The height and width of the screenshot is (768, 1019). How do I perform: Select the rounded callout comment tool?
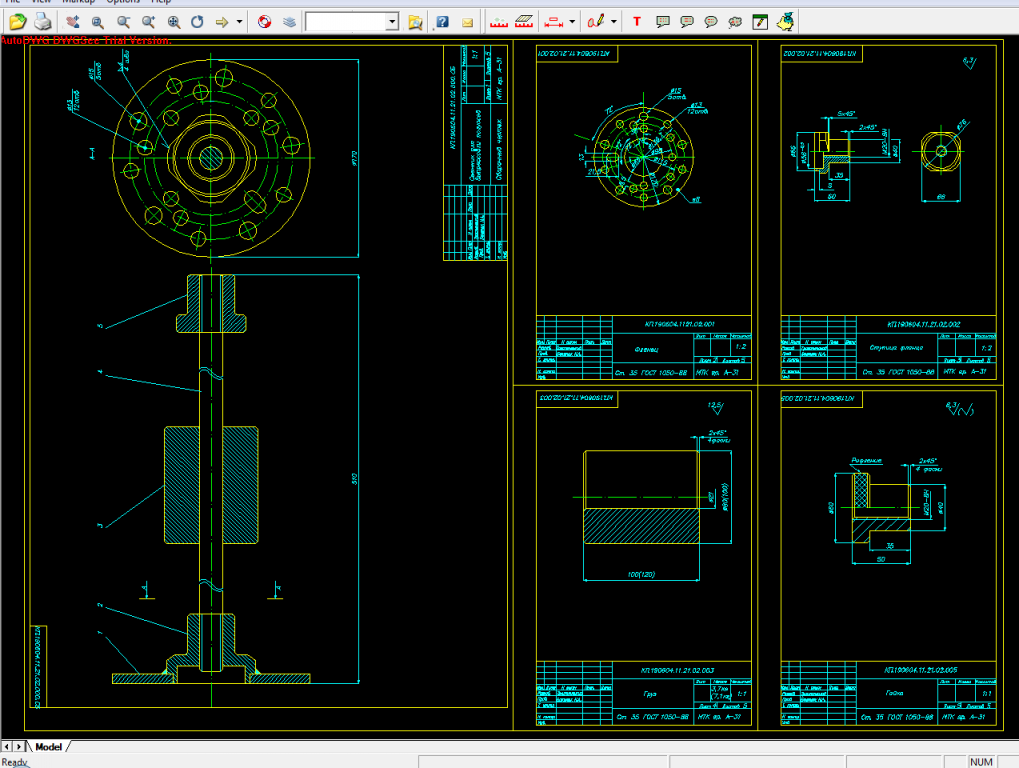[687, 21]
